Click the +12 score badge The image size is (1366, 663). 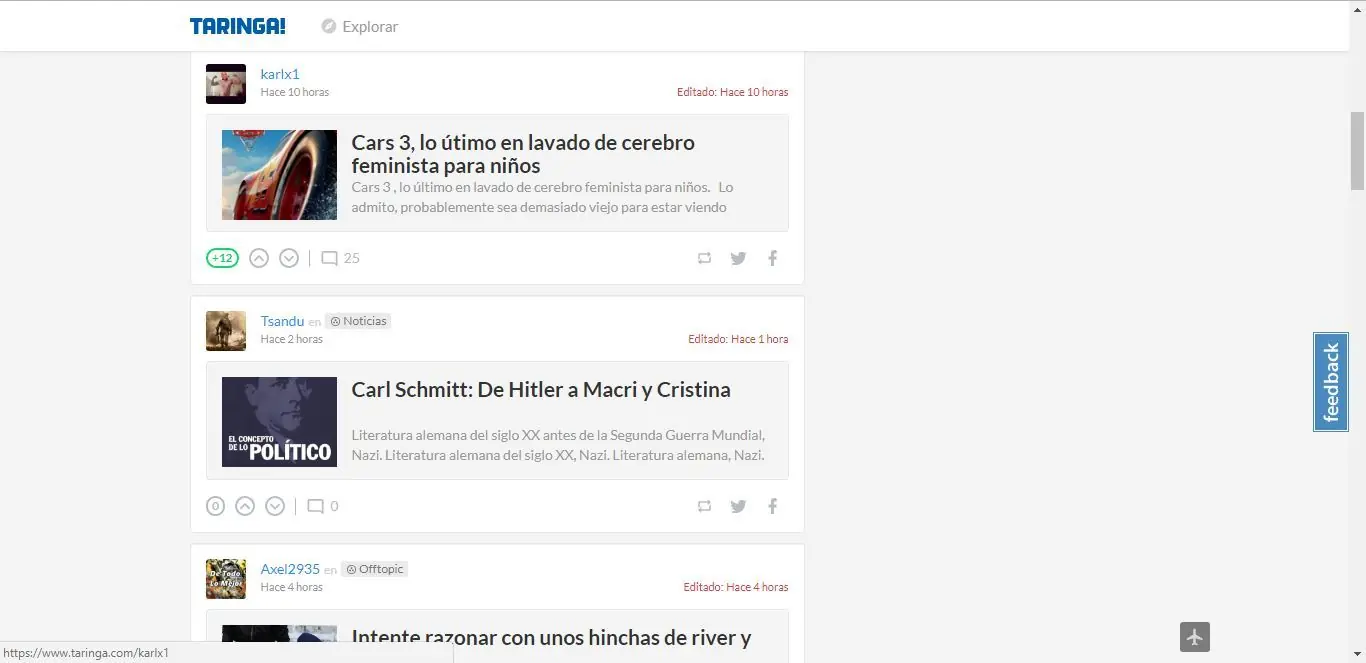pyautogui.click(x=222, y=258)
